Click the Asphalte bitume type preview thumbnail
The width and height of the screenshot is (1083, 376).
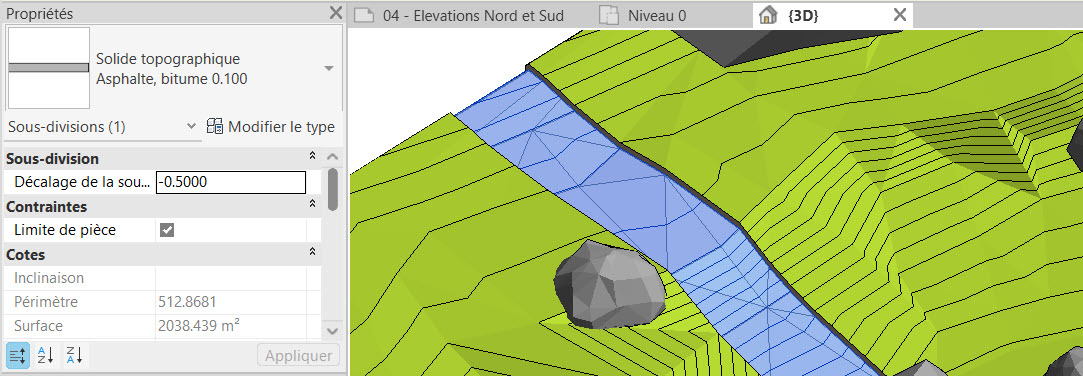[48, 68]
